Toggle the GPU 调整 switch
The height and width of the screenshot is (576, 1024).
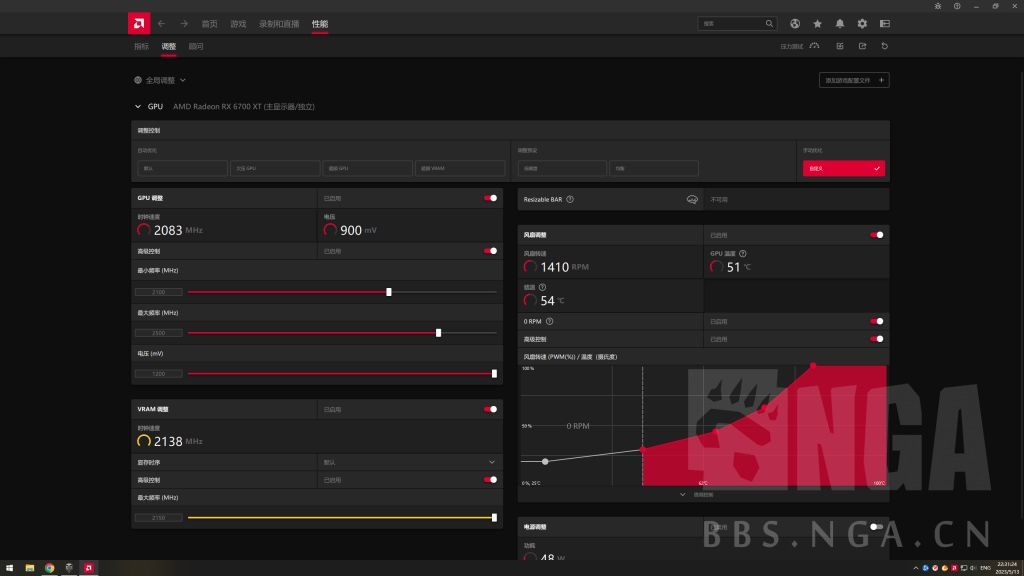tap(490, 198)
